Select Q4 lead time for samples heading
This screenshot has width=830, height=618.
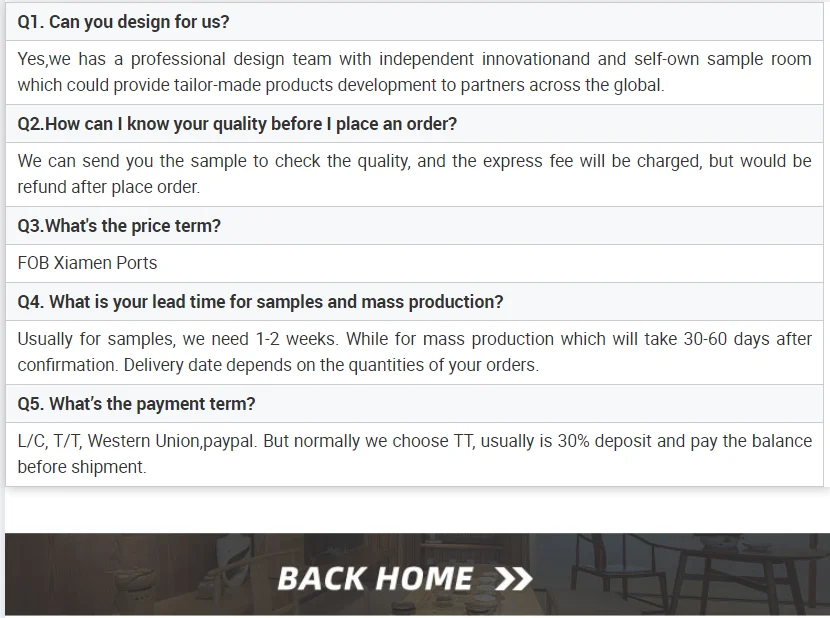[x=260, y=302]
